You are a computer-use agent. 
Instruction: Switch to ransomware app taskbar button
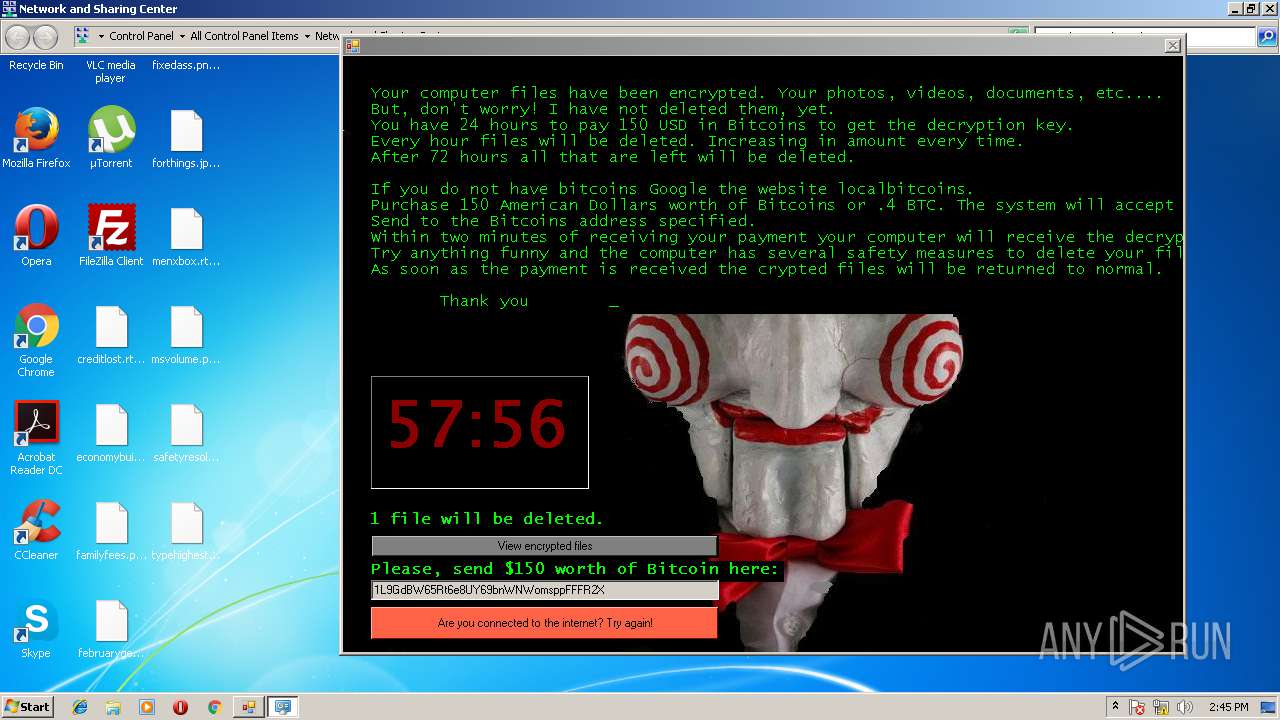pos(248,707)
